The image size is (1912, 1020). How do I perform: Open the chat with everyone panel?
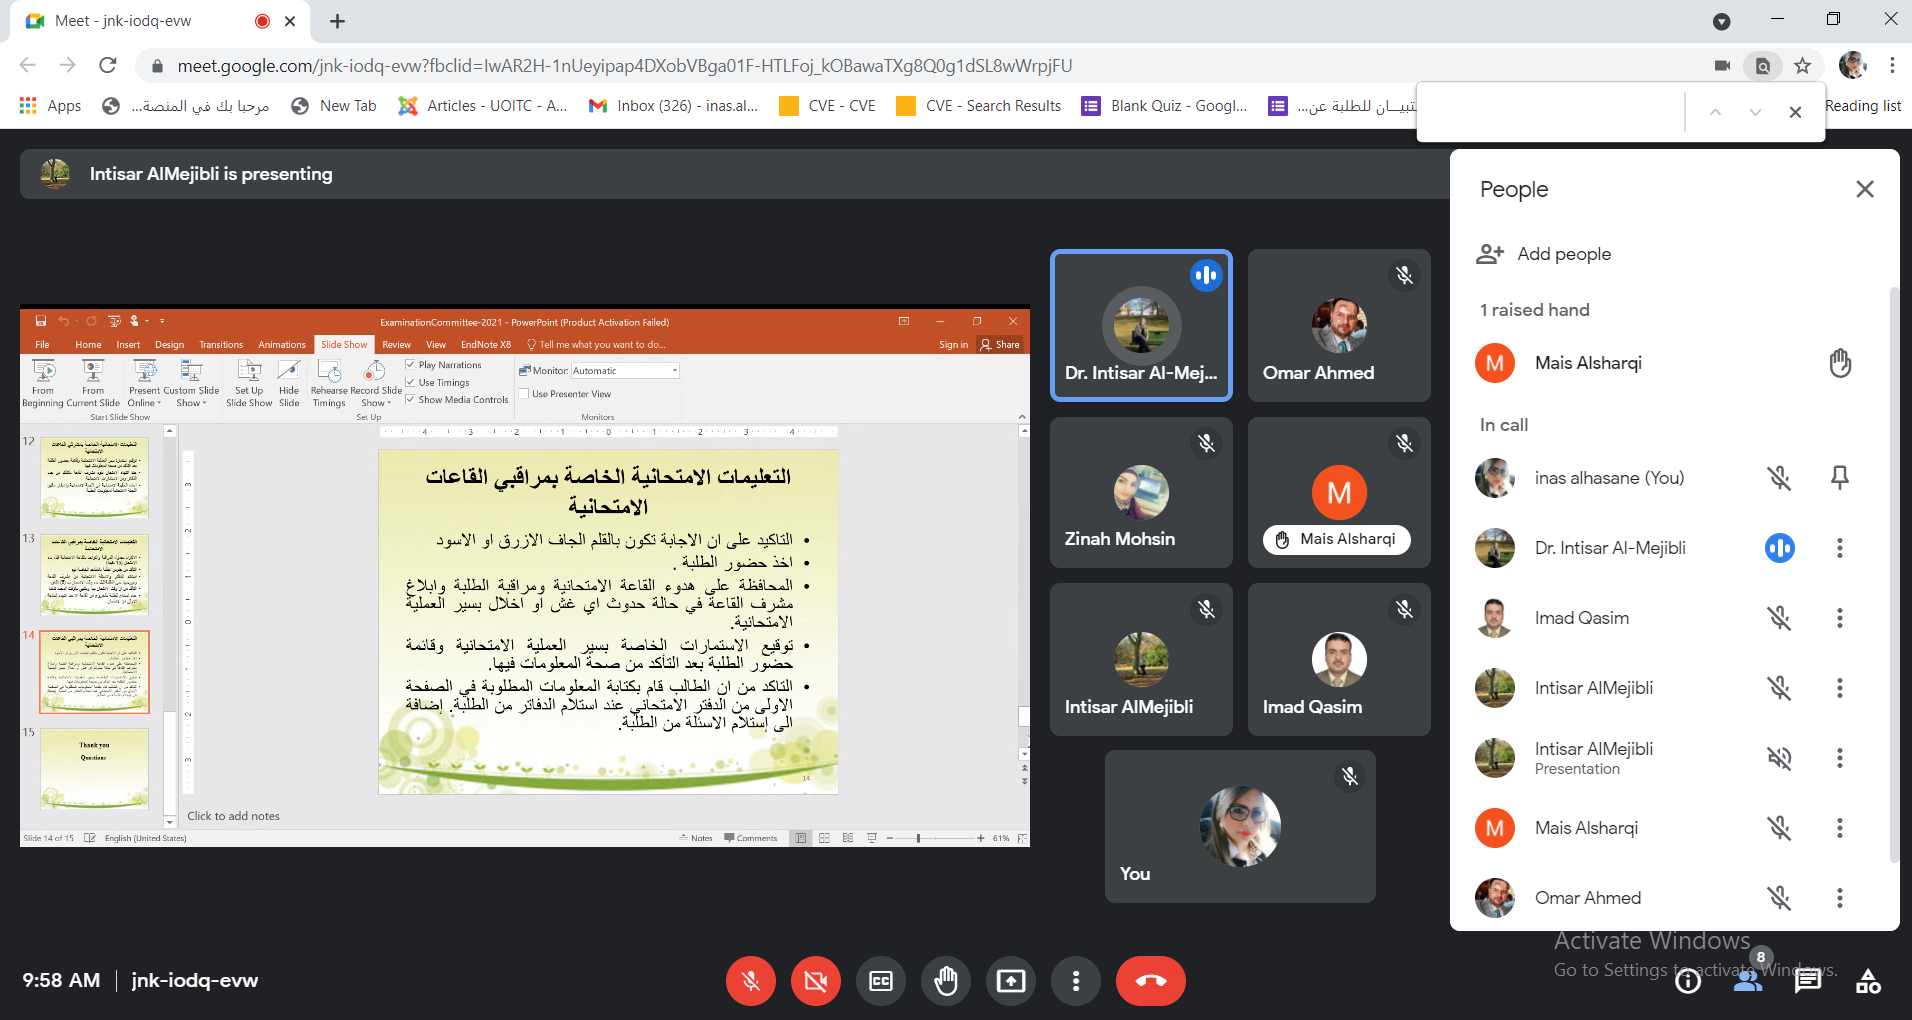[x=1807, y=982]
